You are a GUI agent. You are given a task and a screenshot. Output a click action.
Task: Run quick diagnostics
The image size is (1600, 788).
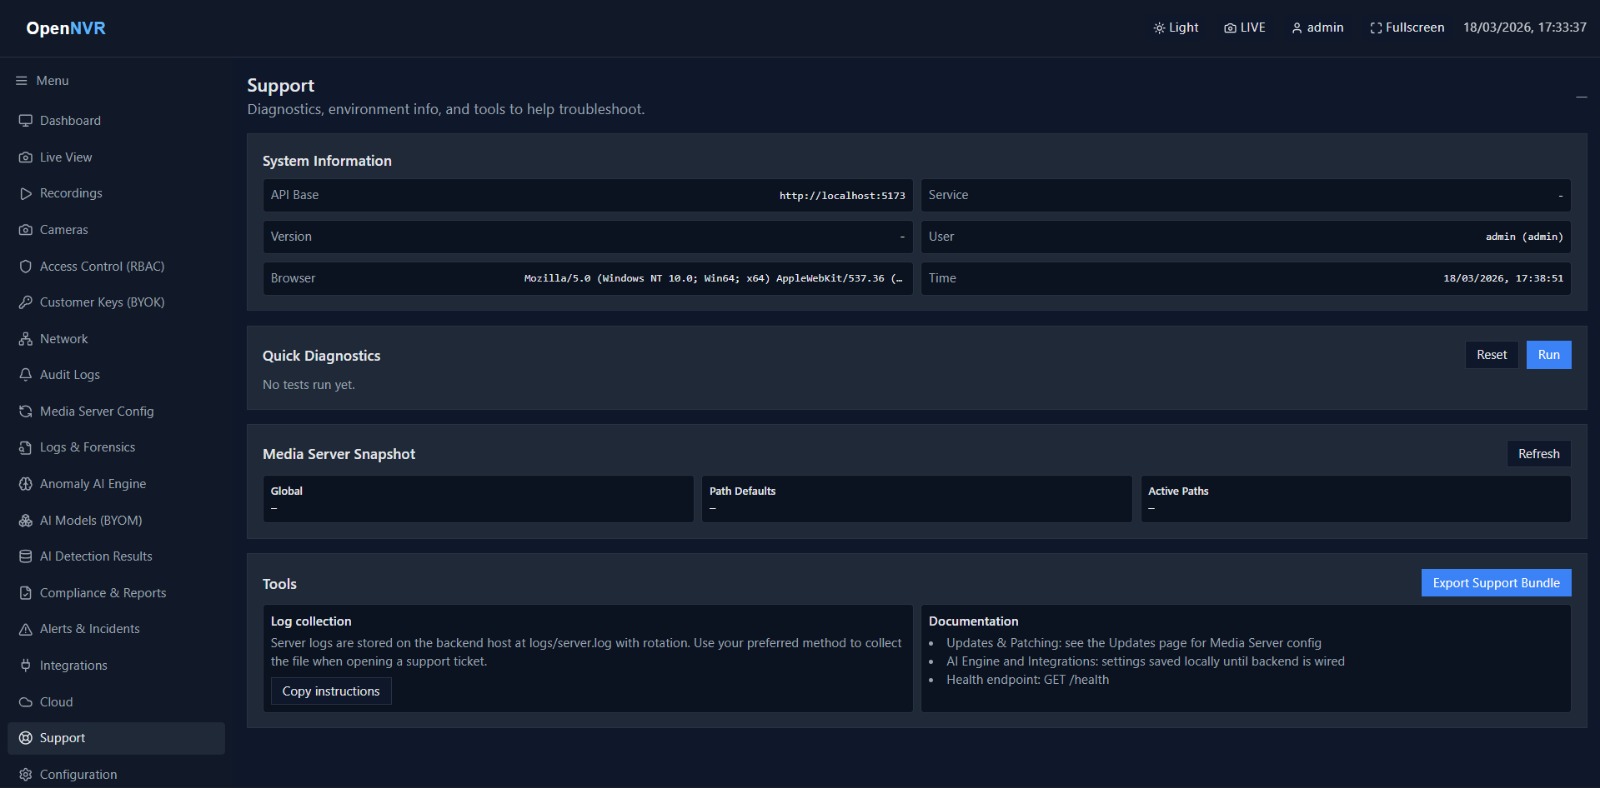(x=1548, y=355)
